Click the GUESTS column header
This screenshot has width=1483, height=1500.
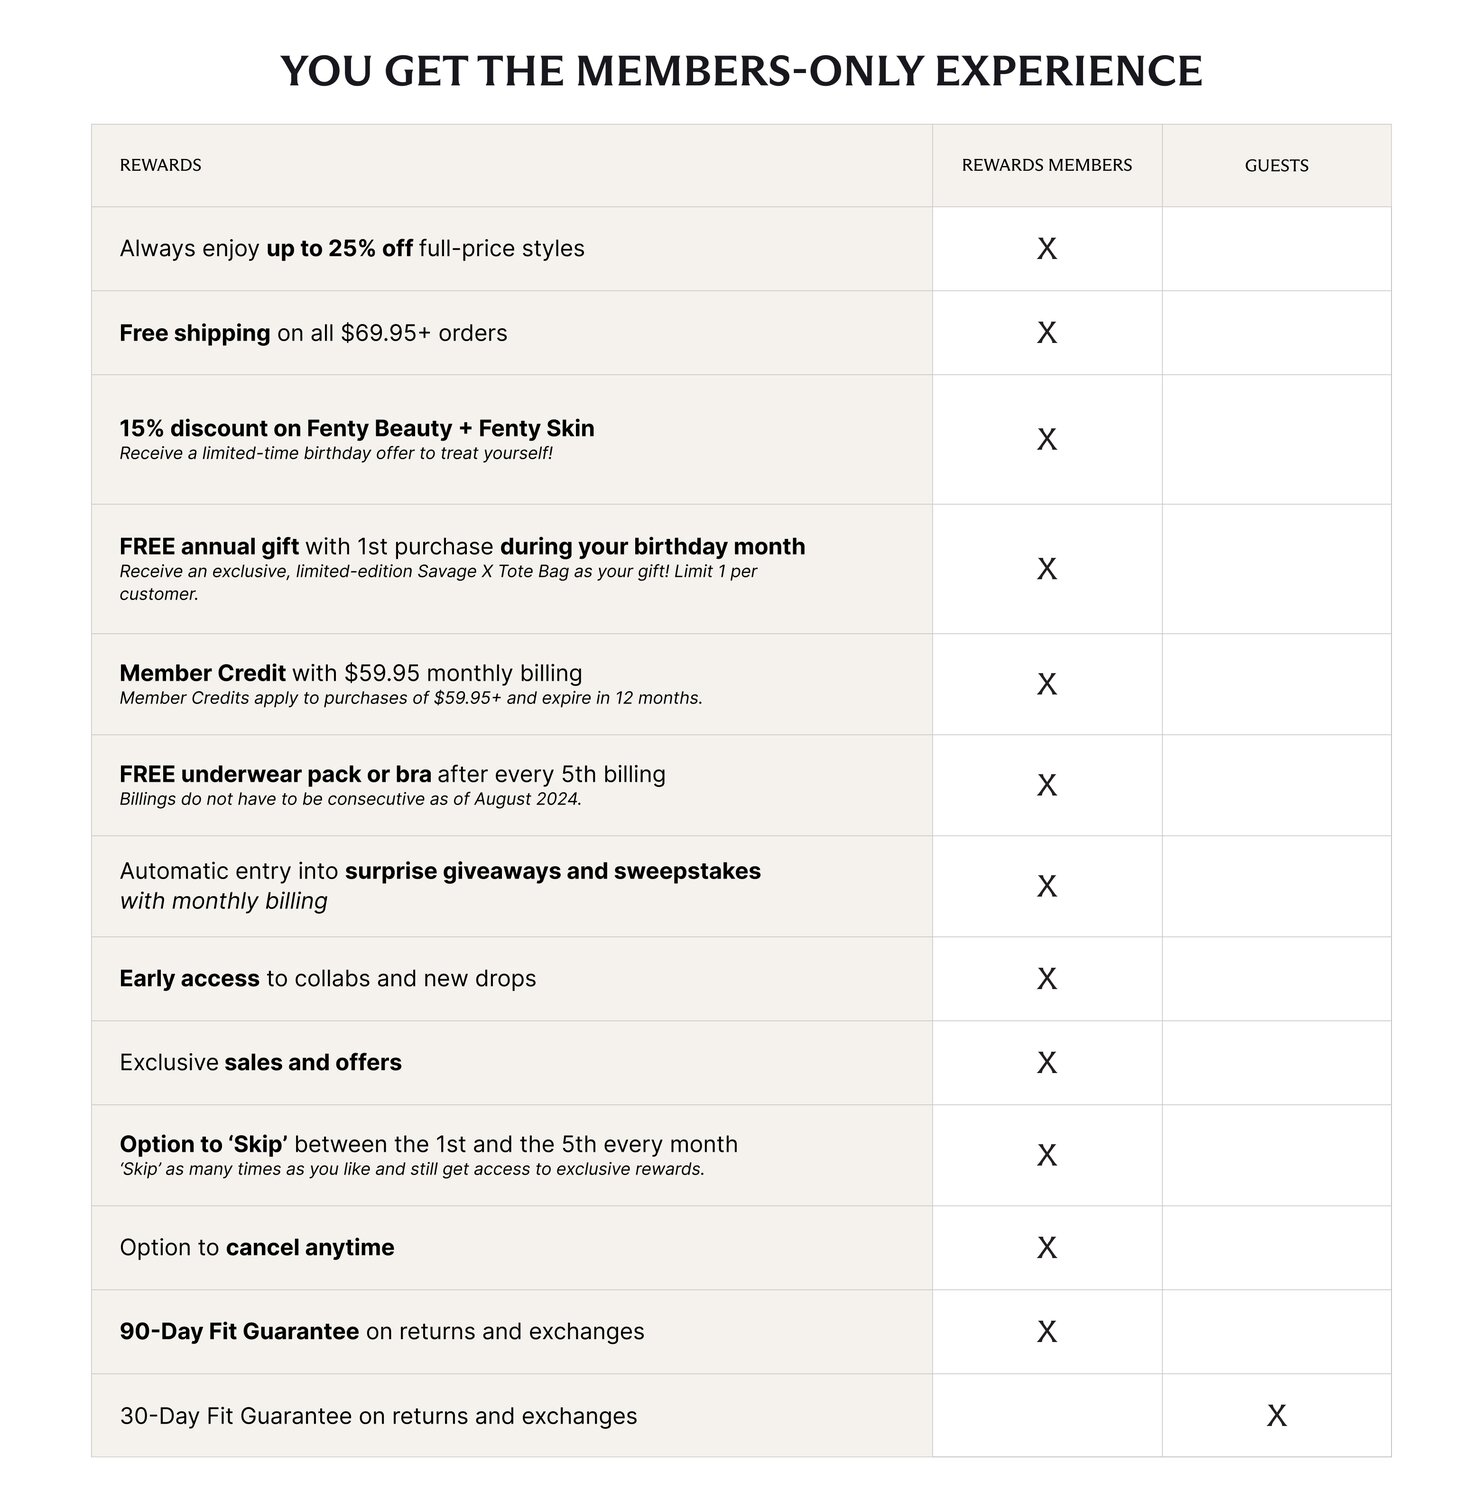(1276, 166)
